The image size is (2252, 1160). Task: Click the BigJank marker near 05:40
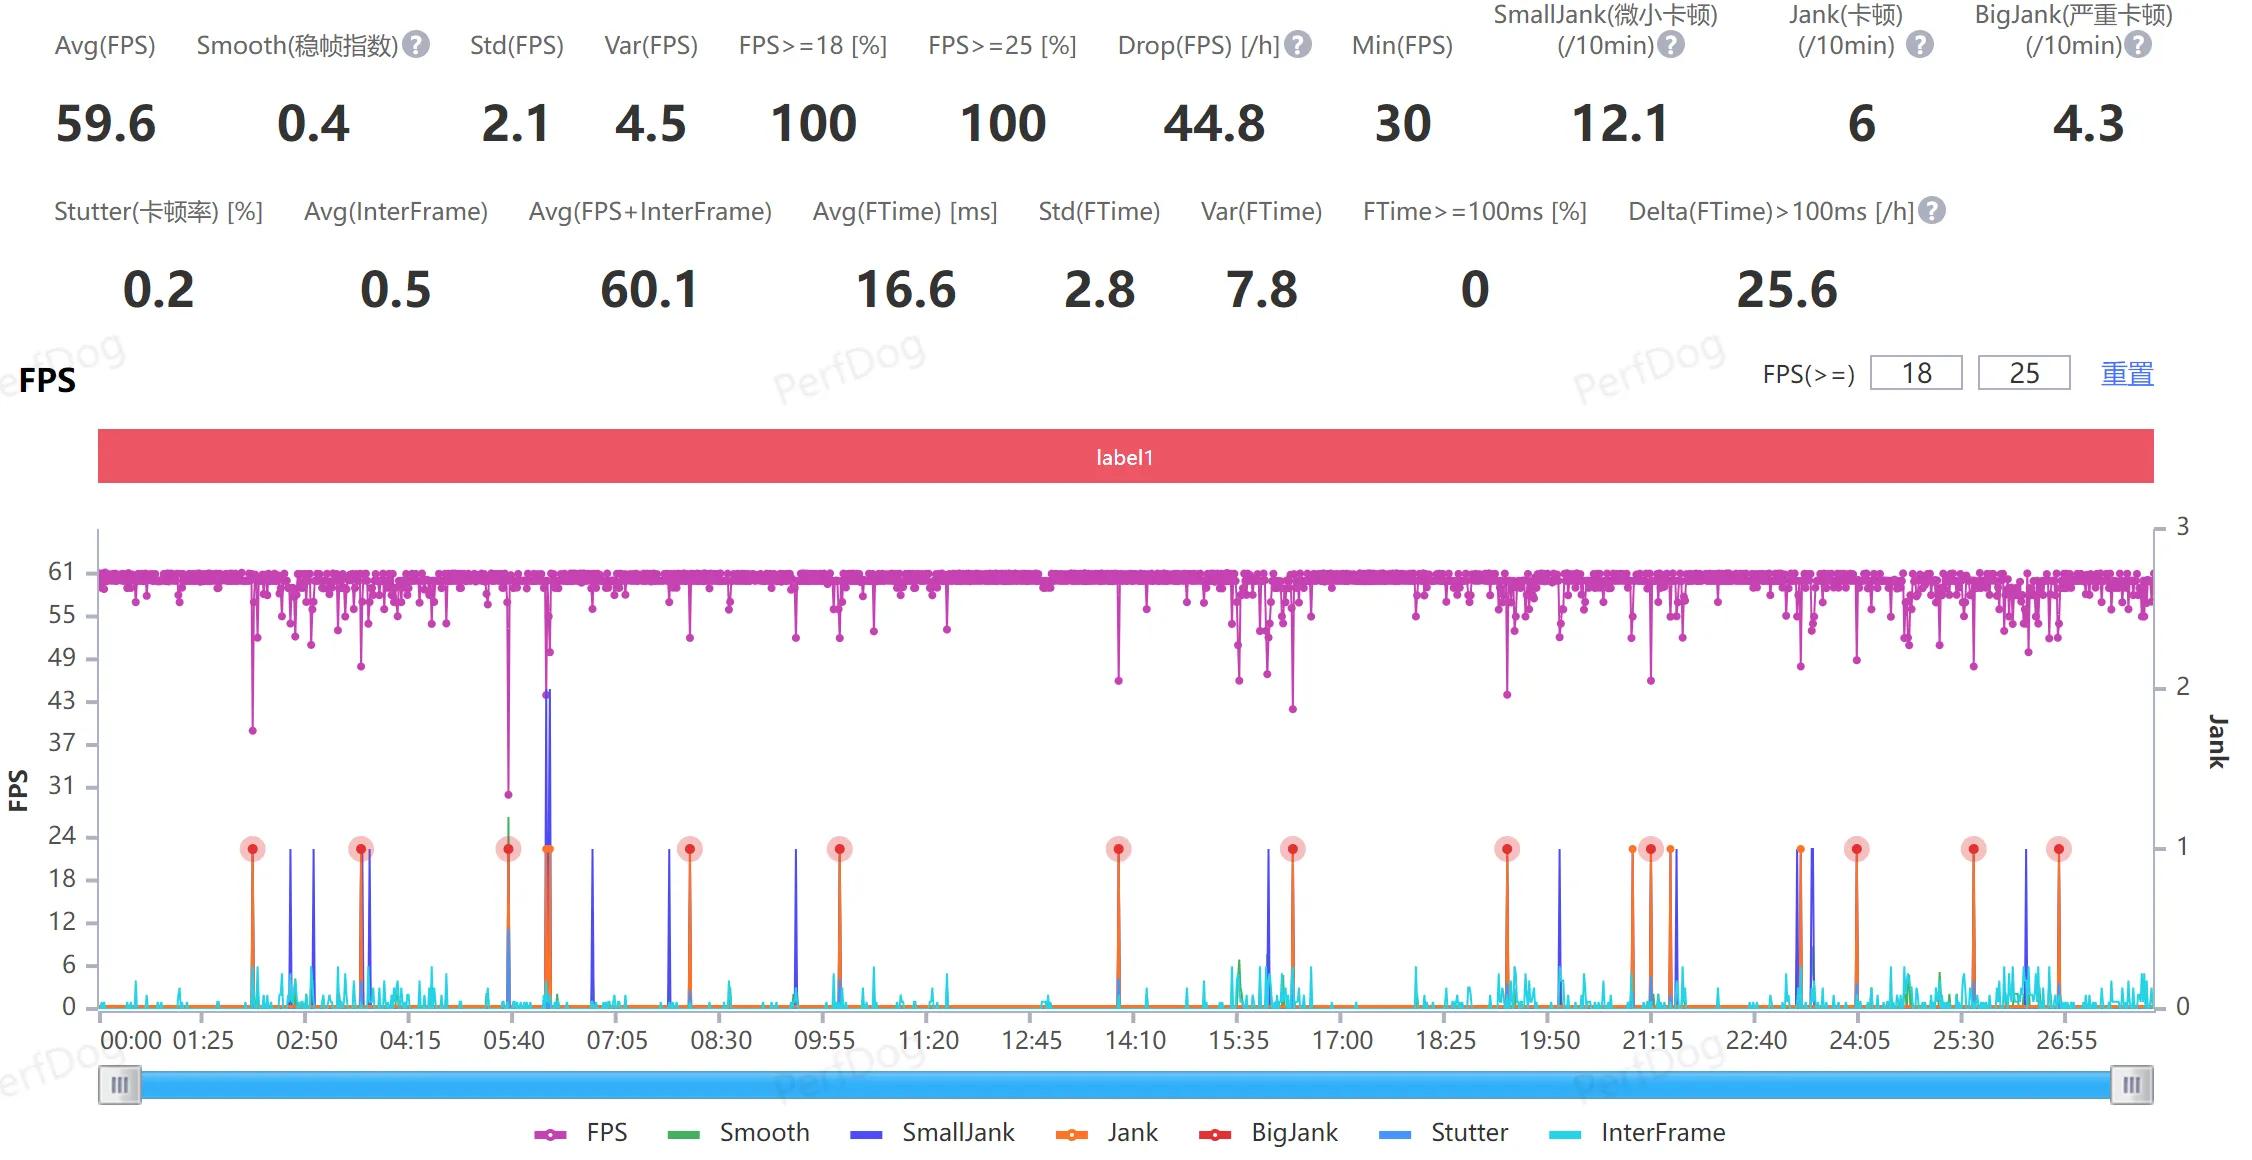(x=508, y=849)
